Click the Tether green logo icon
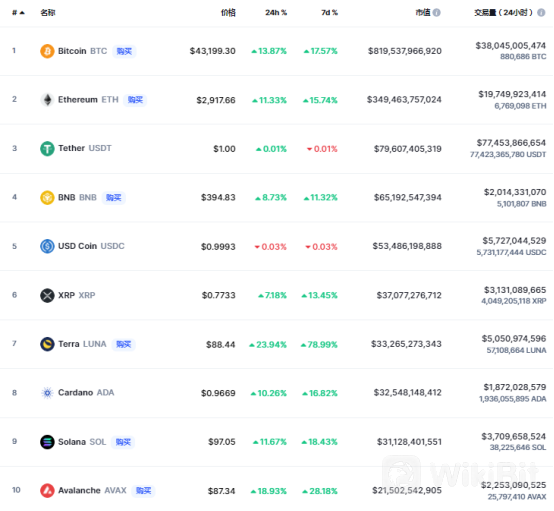The height and width of the screenshot is (511, 554). 47,148
